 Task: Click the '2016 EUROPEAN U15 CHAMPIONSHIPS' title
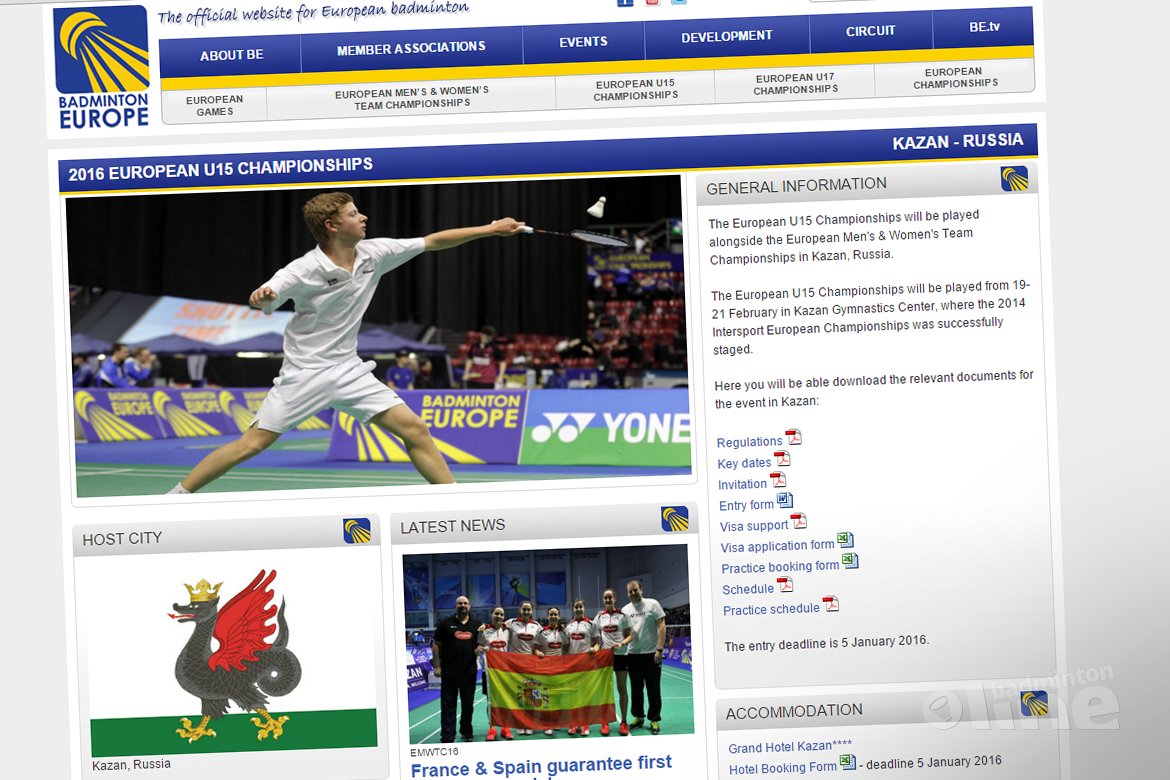(221, 169)
